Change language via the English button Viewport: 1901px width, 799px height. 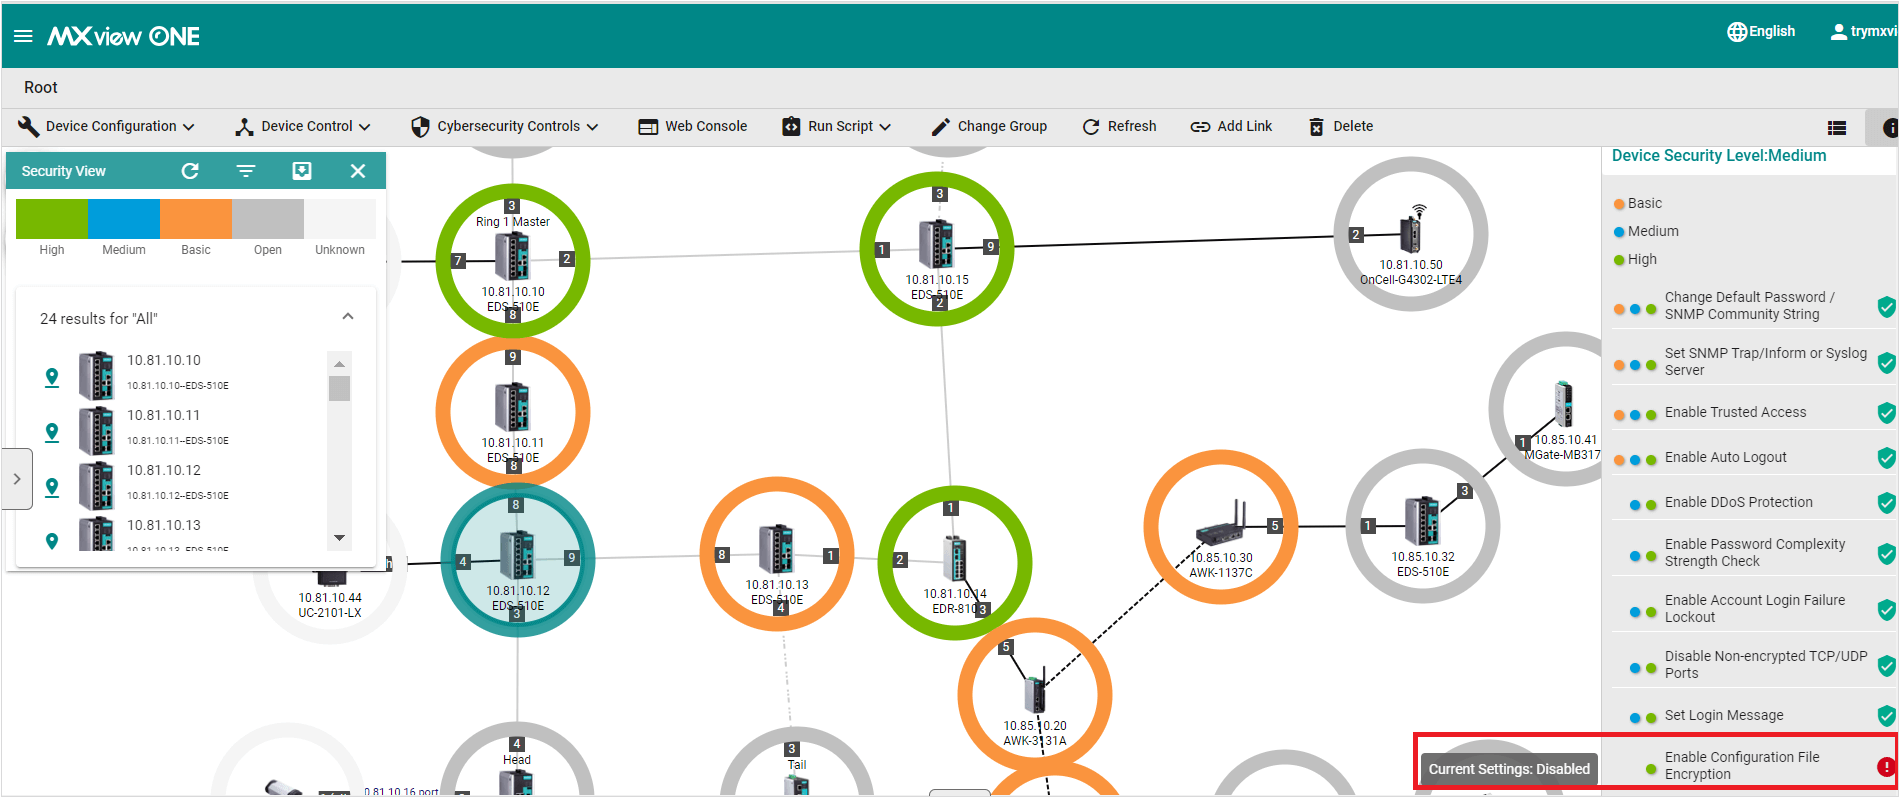click(1761, 31)
